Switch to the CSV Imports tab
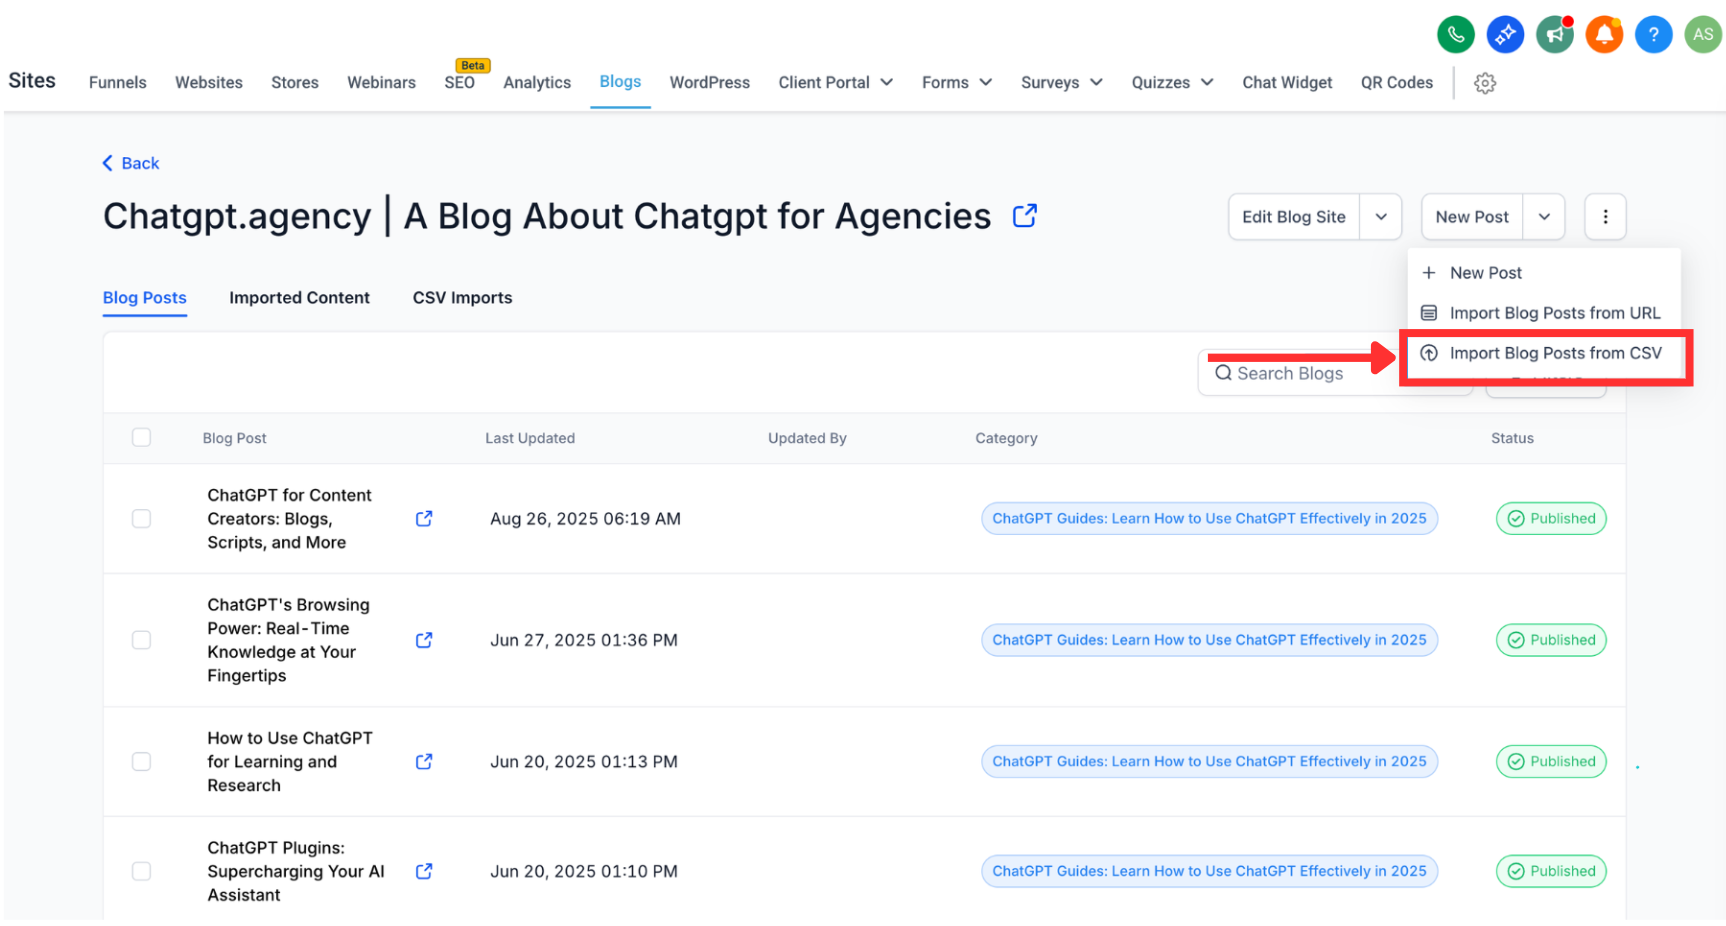This screenshot has width=1726, height=926. [462, 298]
